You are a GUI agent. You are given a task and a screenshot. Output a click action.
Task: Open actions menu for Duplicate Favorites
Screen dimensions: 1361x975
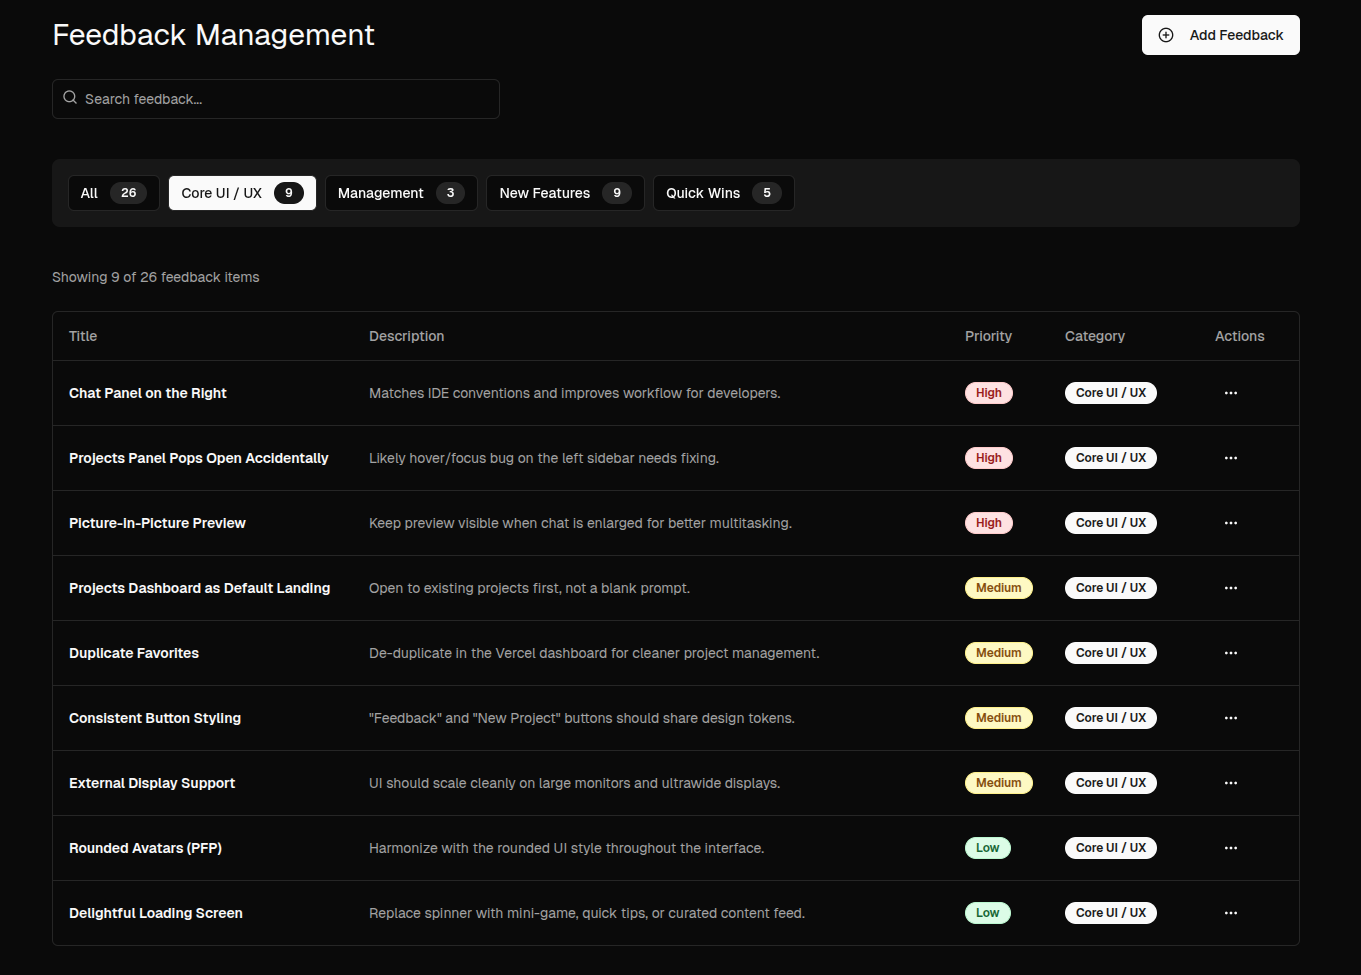1230,652
